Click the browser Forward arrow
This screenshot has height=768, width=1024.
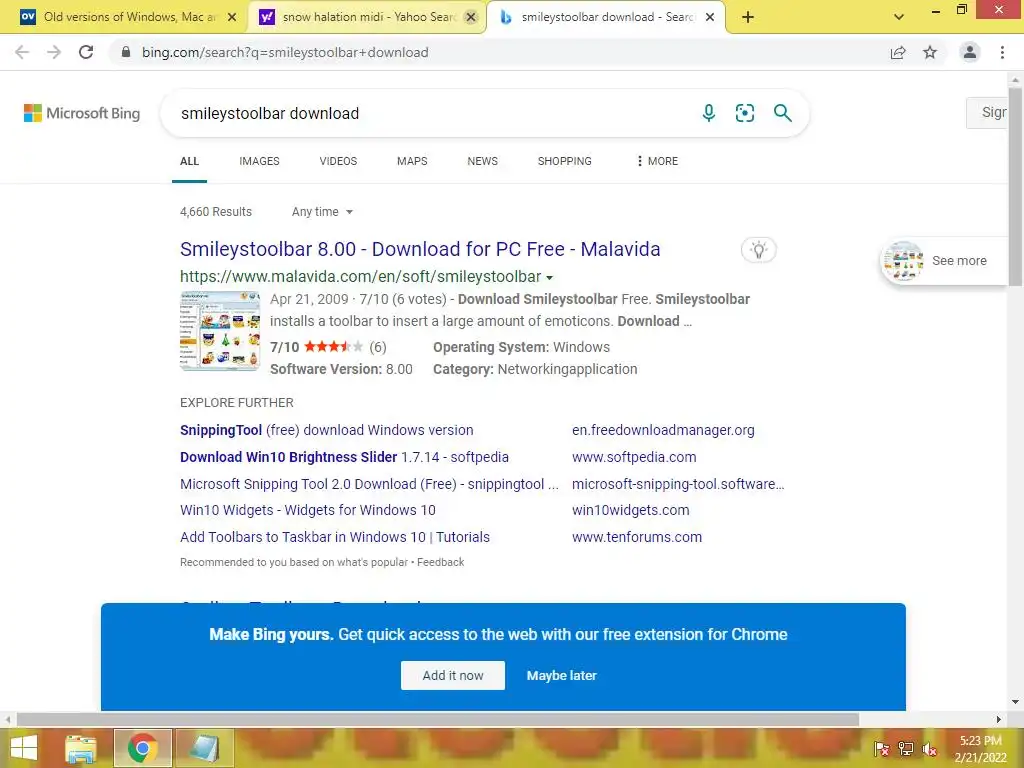pos(54,52)
